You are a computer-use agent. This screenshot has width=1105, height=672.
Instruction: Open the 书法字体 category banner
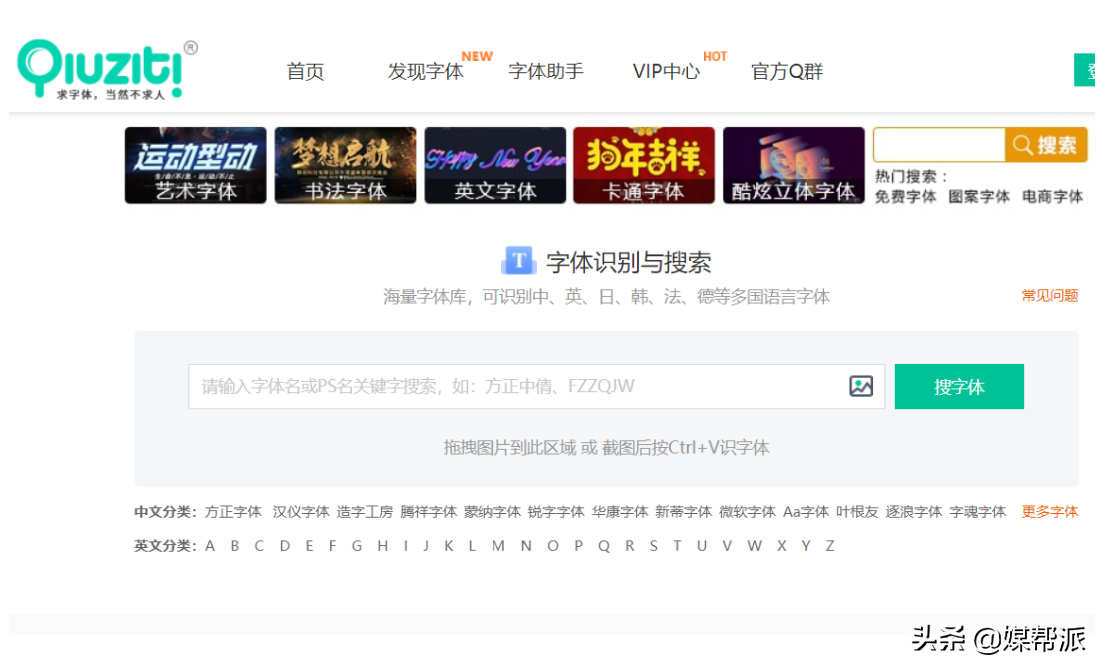[345, 166]
